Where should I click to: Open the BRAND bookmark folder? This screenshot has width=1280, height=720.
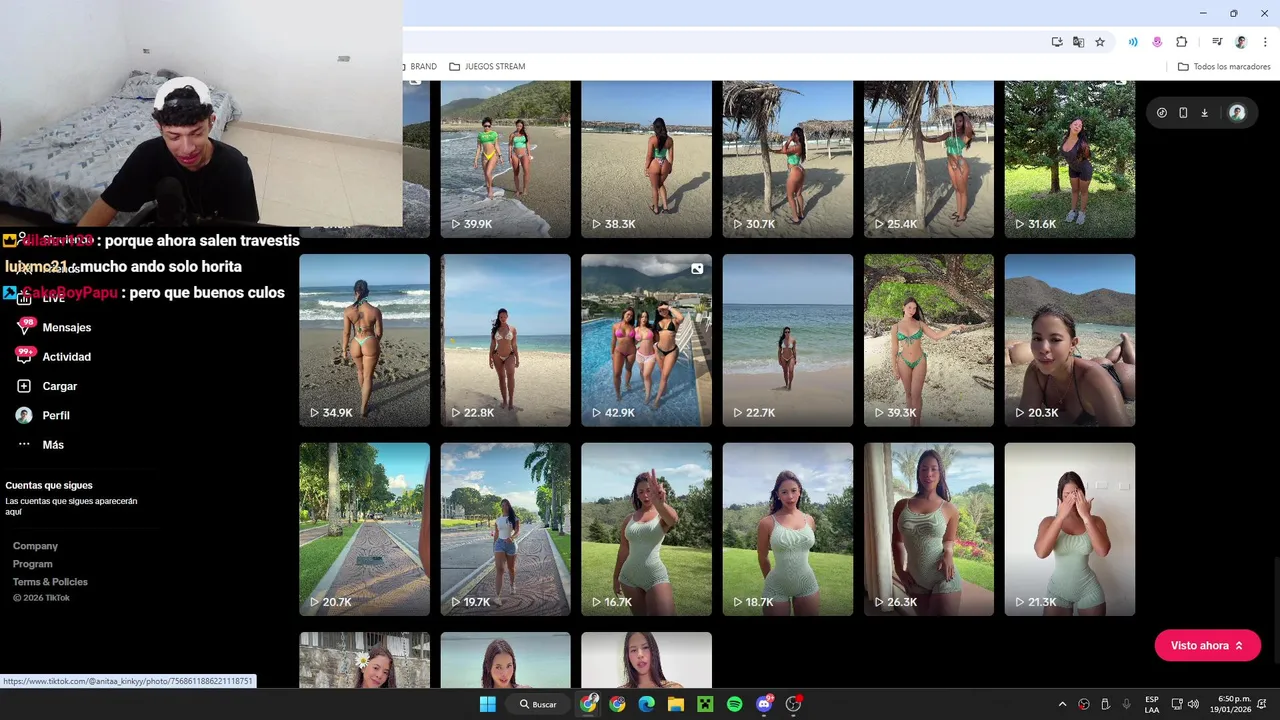click(421, 67)
